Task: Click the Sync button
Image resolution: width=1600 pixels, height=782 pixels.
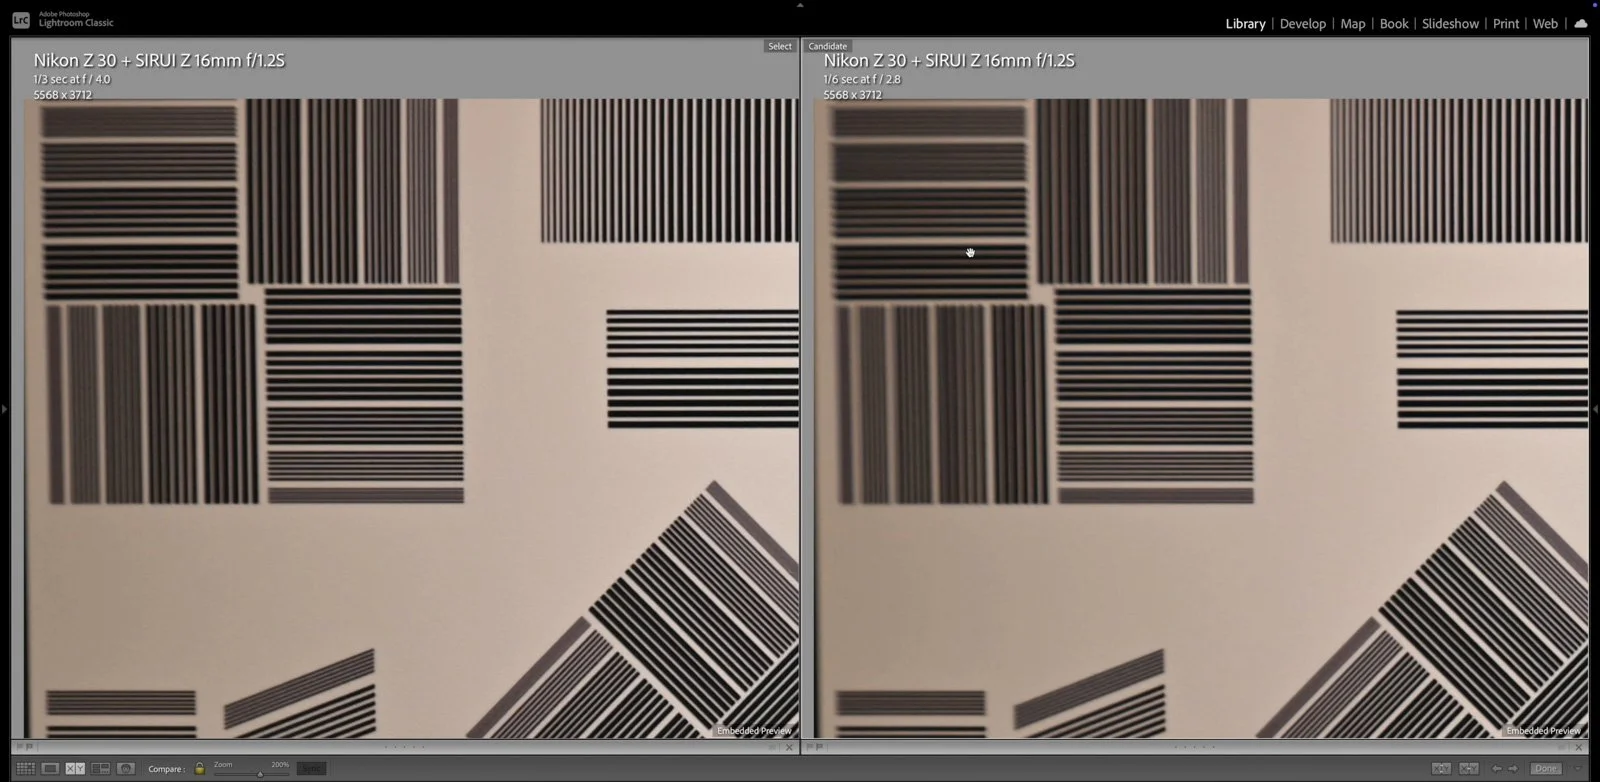Action: [311, 768]
